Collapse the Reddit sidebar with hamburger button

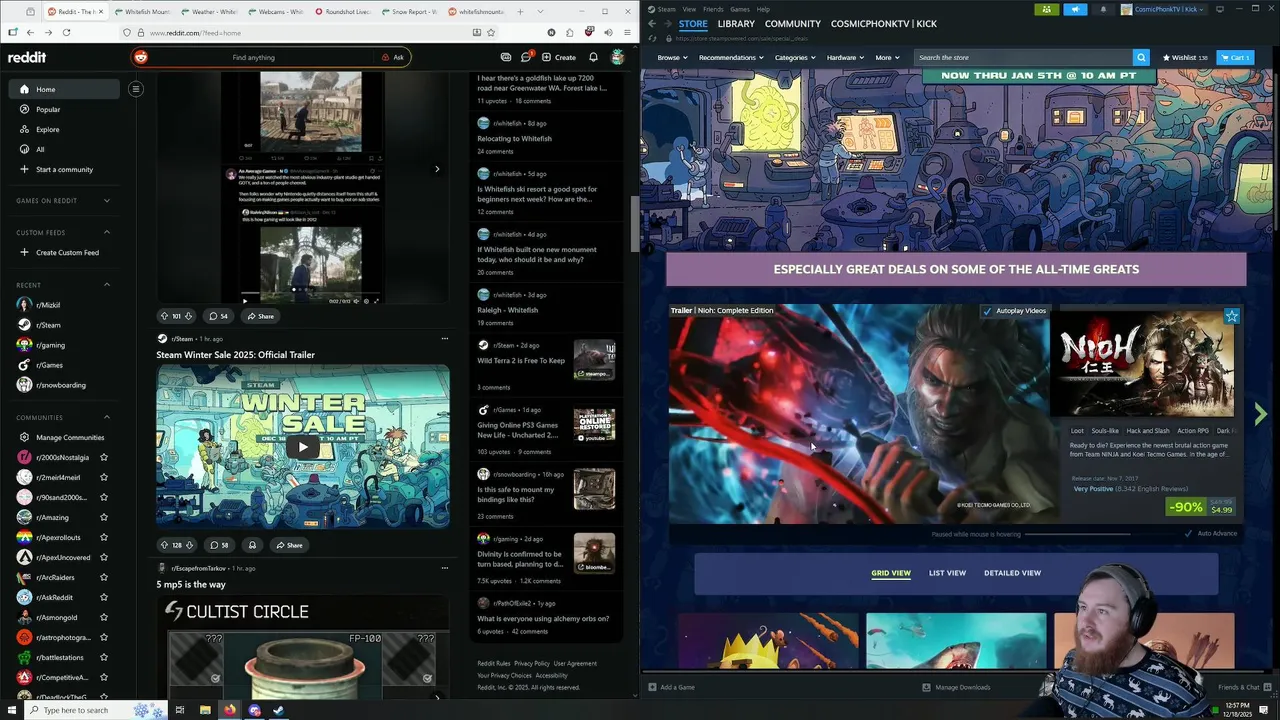[136, 89]
